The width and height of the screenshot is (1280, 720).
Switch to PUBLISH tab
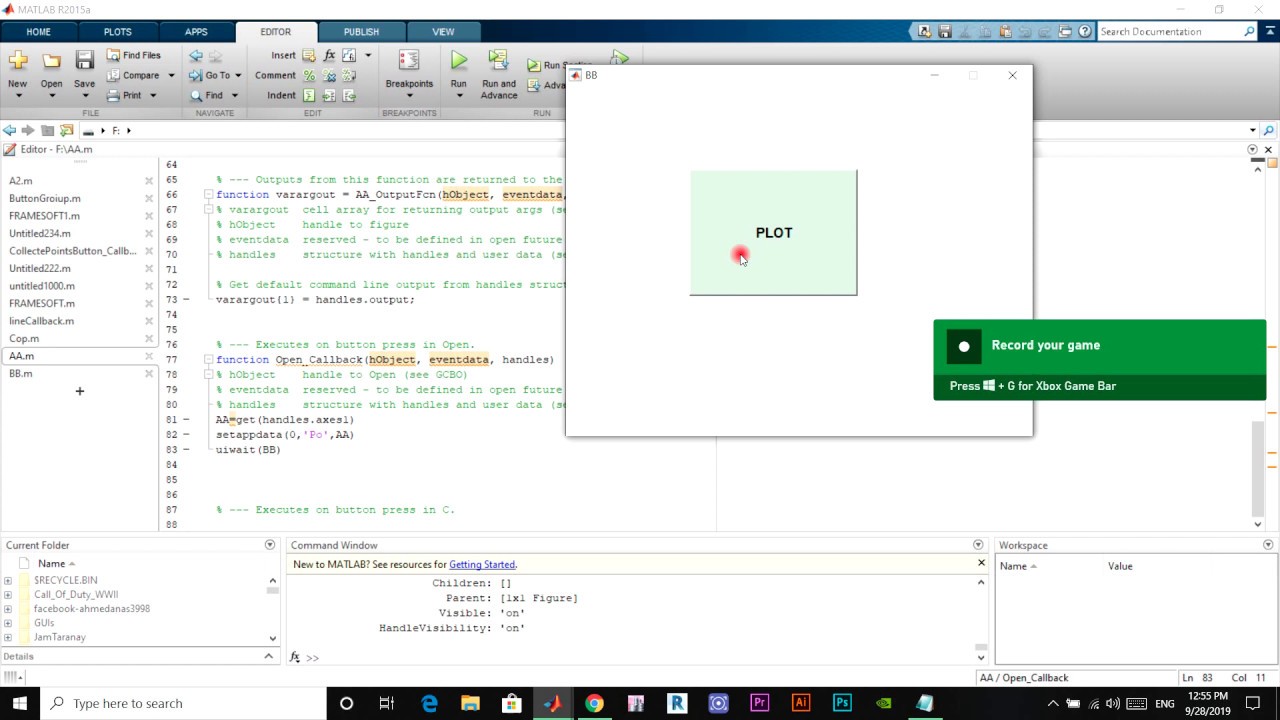pyautogui.click(x=361, y=31)
